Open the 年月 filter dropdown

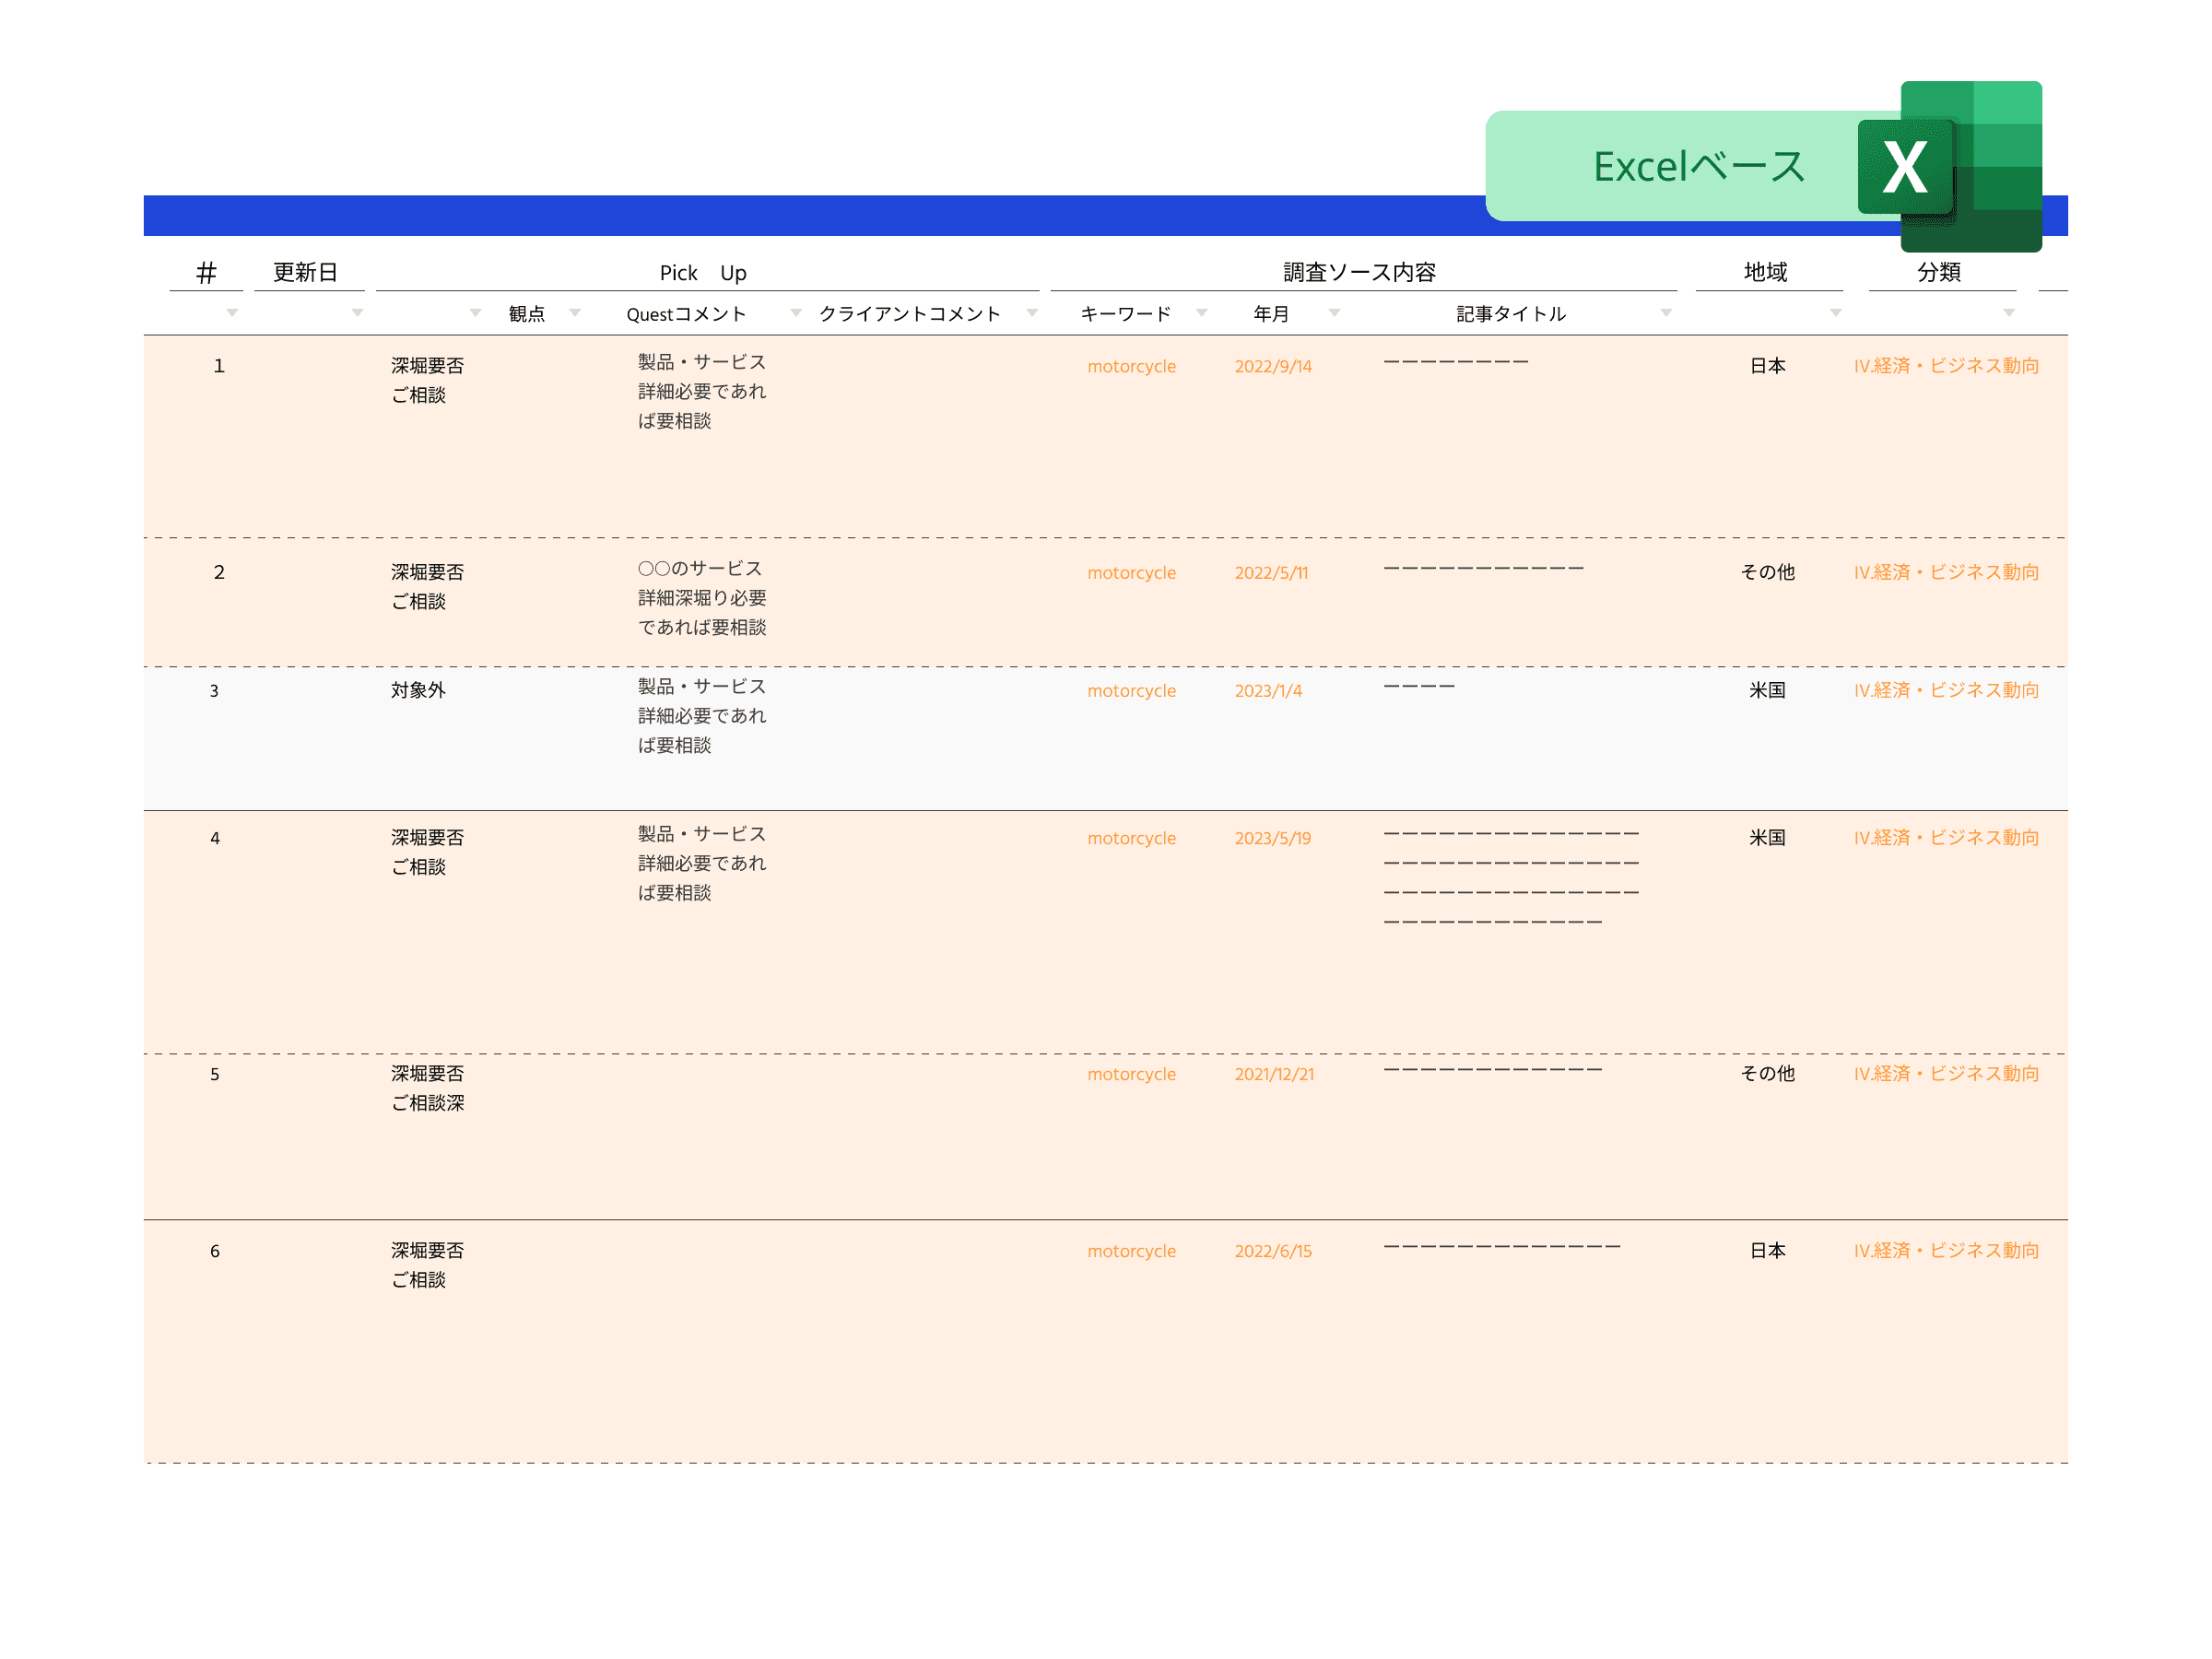pos(1334,313)
